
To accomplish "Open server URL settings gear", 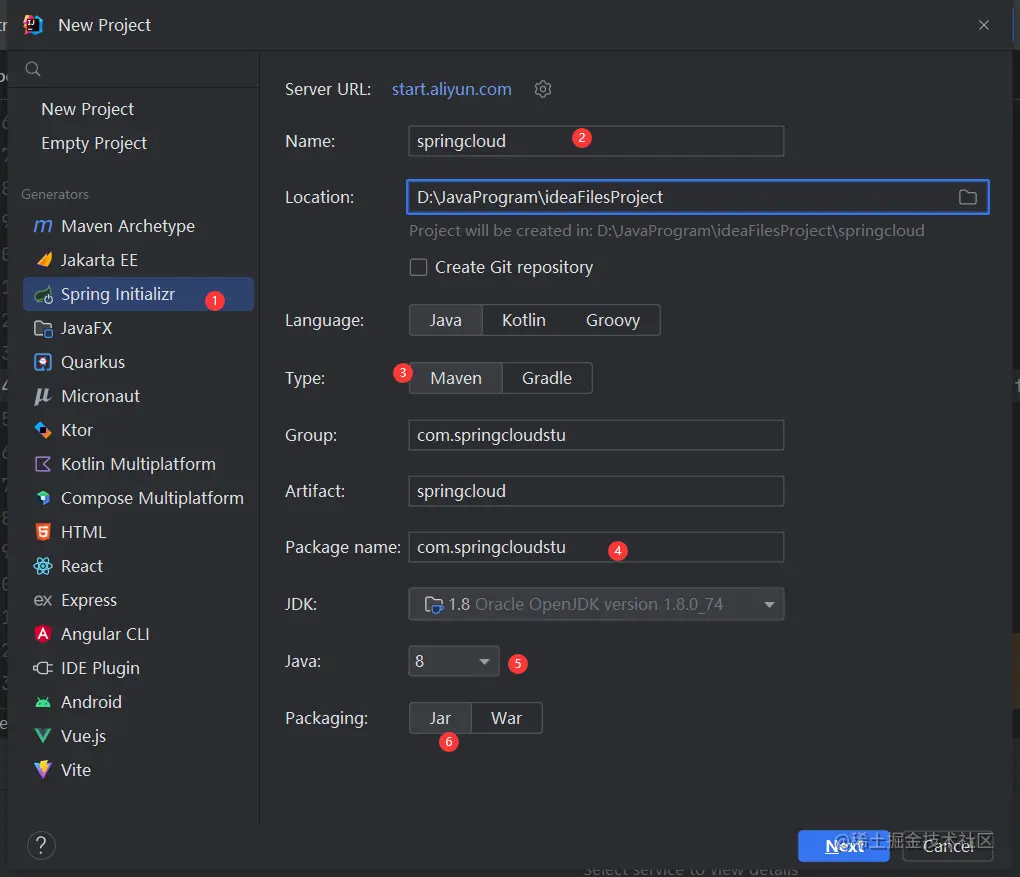I will coord(543,89).
